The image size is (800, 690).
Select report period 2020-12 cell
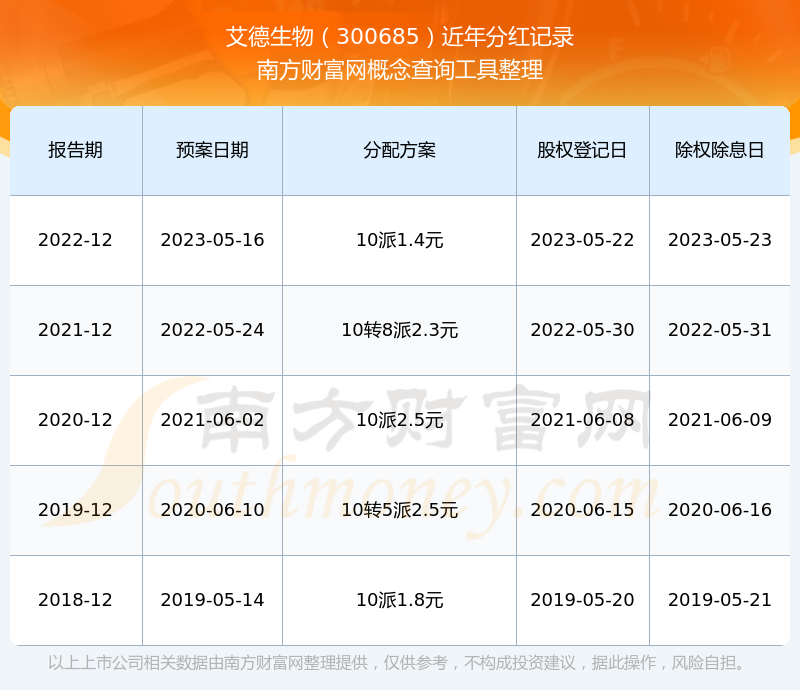pyautogui.click(x=76, y=420)
